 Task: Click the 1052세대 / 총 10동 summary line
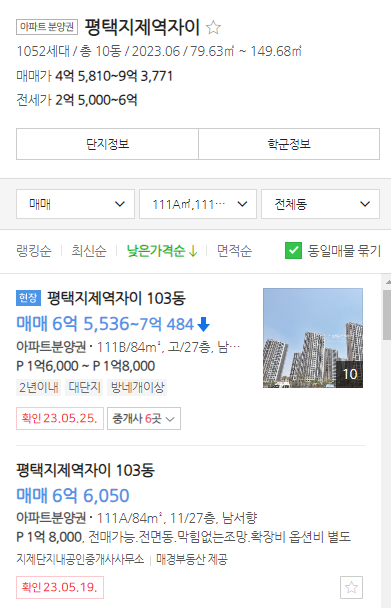[x=159, y=51]
